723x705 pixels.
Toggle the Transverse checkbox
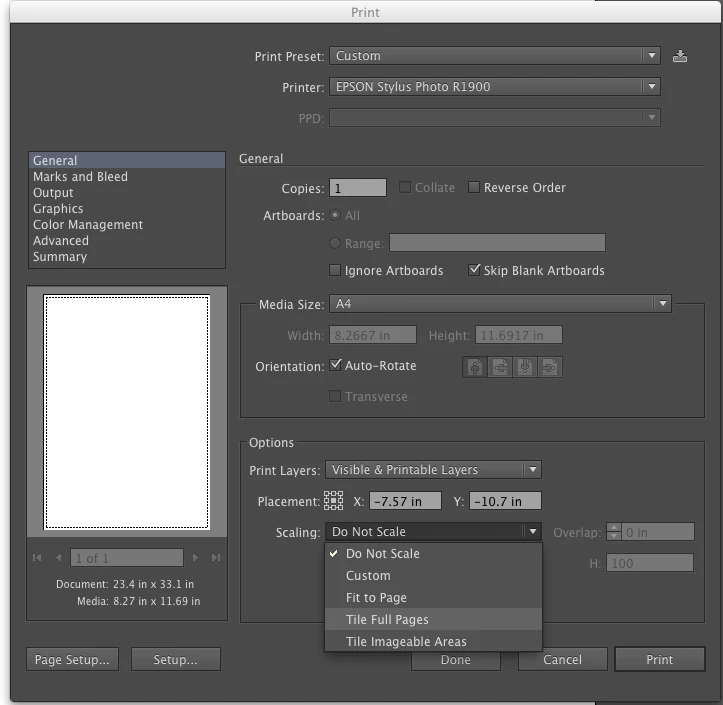click(x=335, y=396)
